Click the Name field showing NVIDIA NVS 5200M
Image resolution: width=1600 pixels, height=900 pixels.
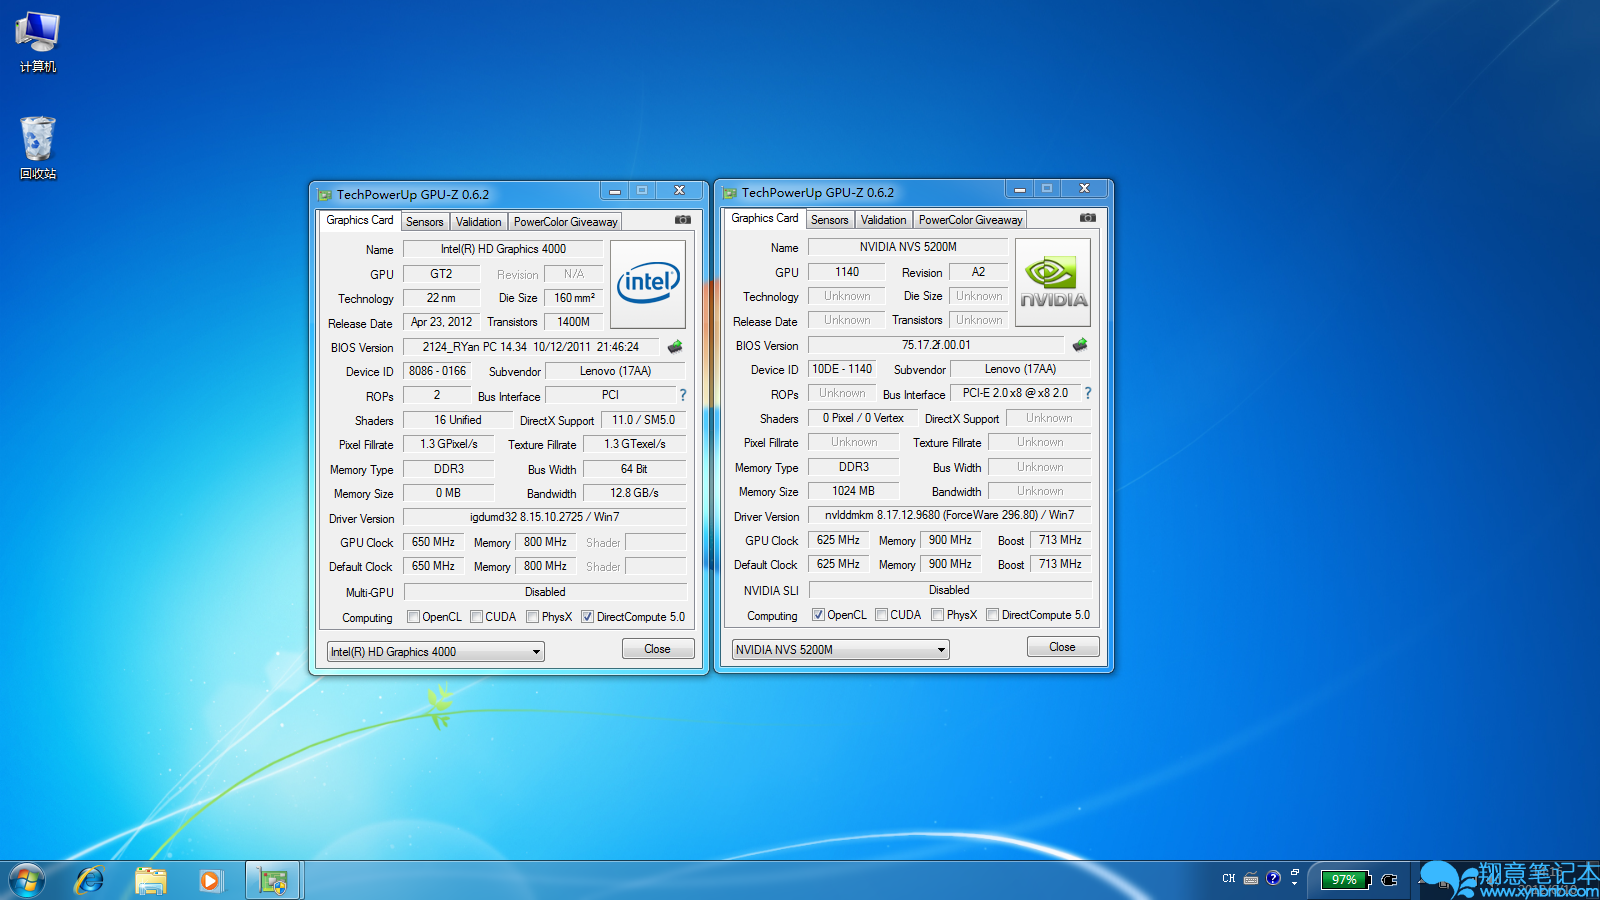point(908,247)
